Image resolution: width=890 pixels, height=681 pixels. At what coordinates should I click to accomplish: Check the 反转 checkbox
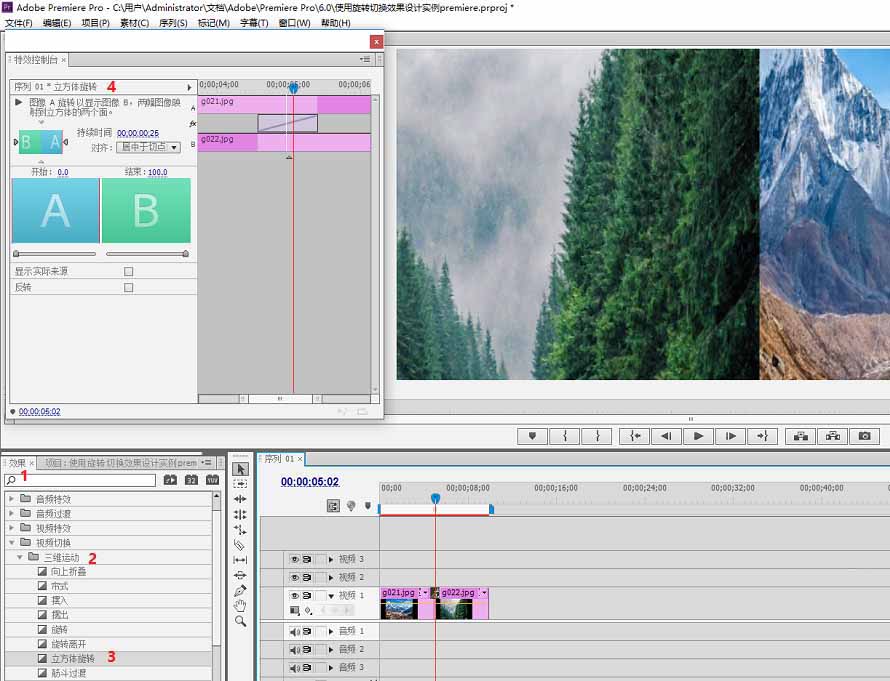pos(128,287)
